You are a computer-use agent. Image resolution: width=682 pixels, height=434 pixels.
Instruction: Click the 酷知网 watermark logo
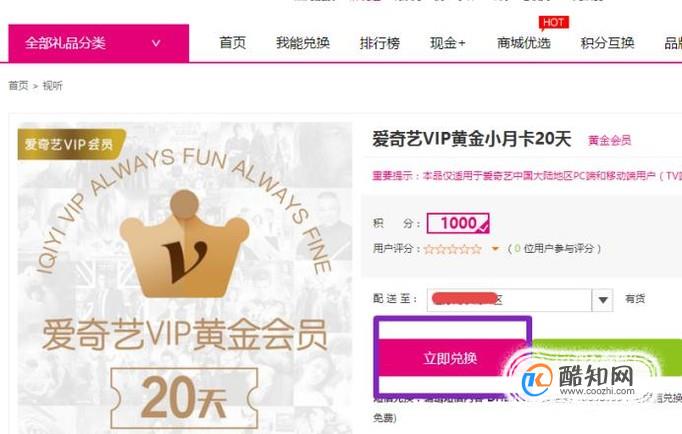coord(578,380)
